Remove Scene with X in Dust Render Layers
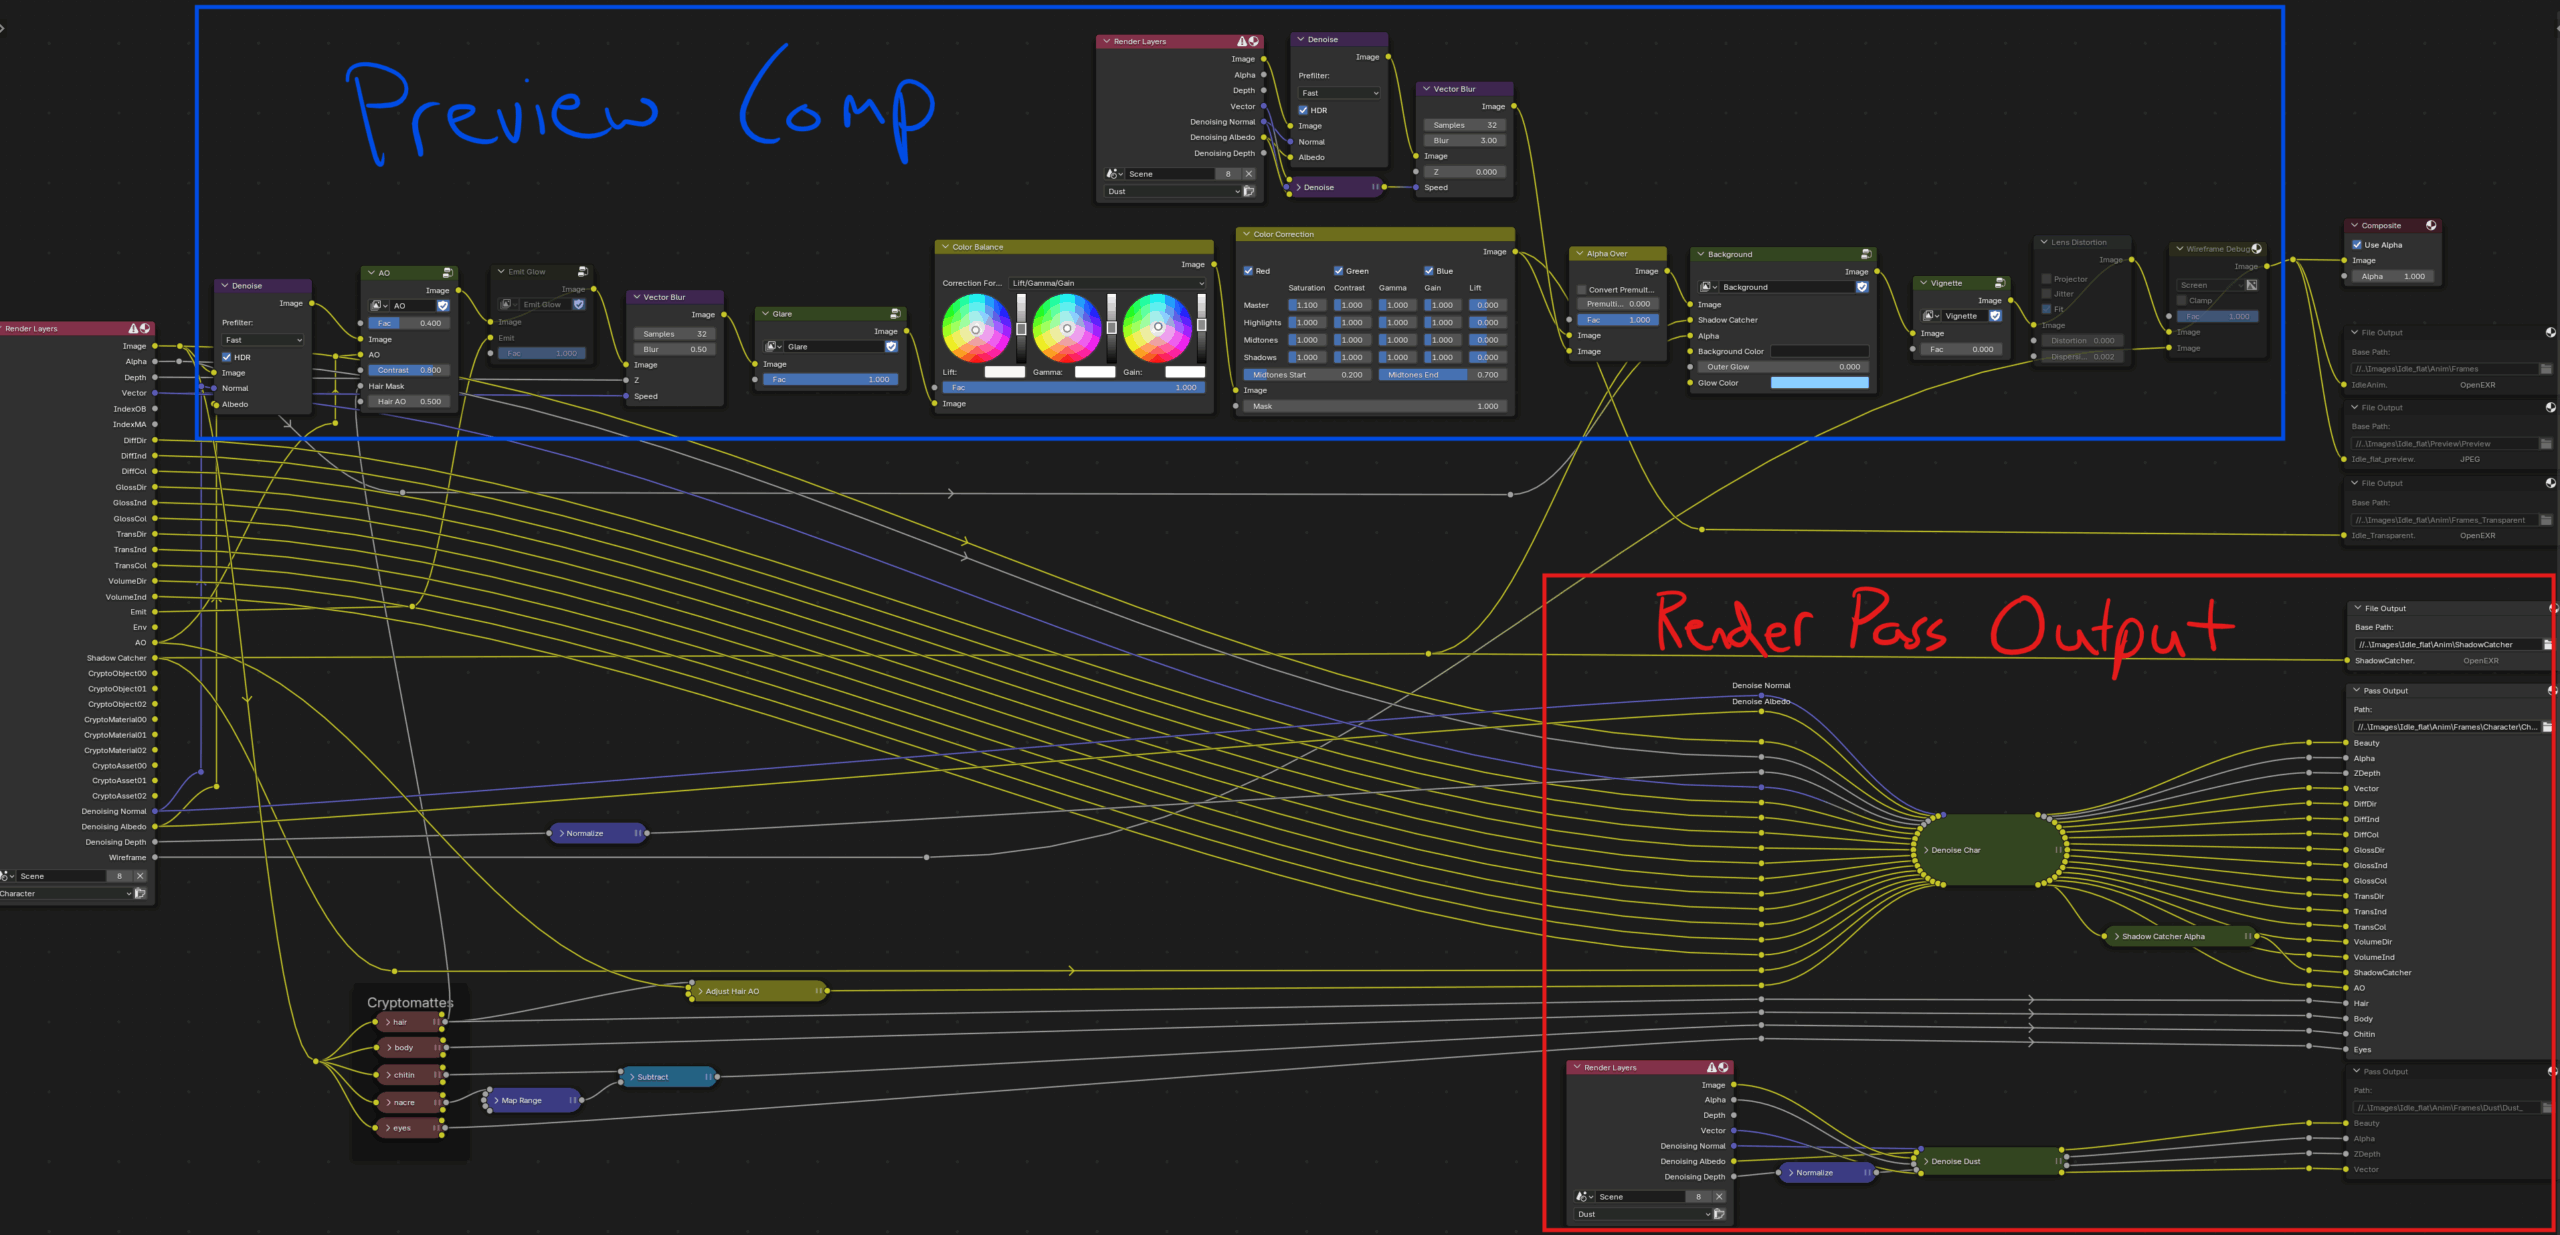Image resolution: width=2560 pixels, height=1235 pixels. click(1719, 1197)
